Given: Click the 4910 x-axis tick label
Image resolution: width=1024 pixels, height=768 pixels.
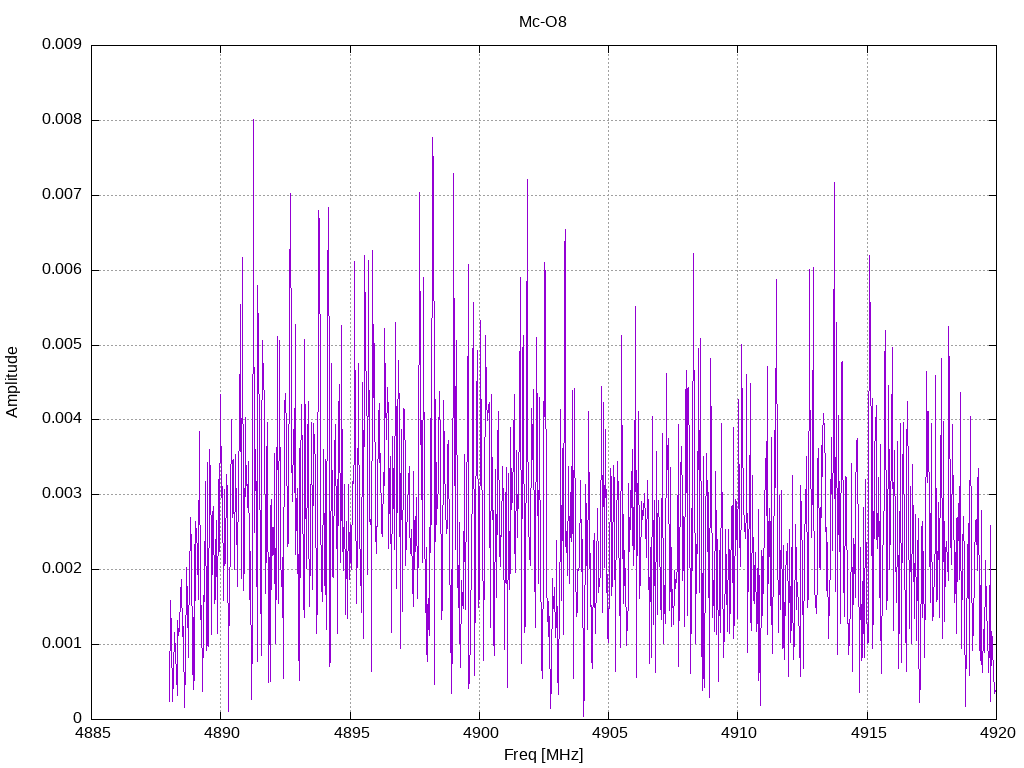Looking at the screenshot, I should (739, 733).
